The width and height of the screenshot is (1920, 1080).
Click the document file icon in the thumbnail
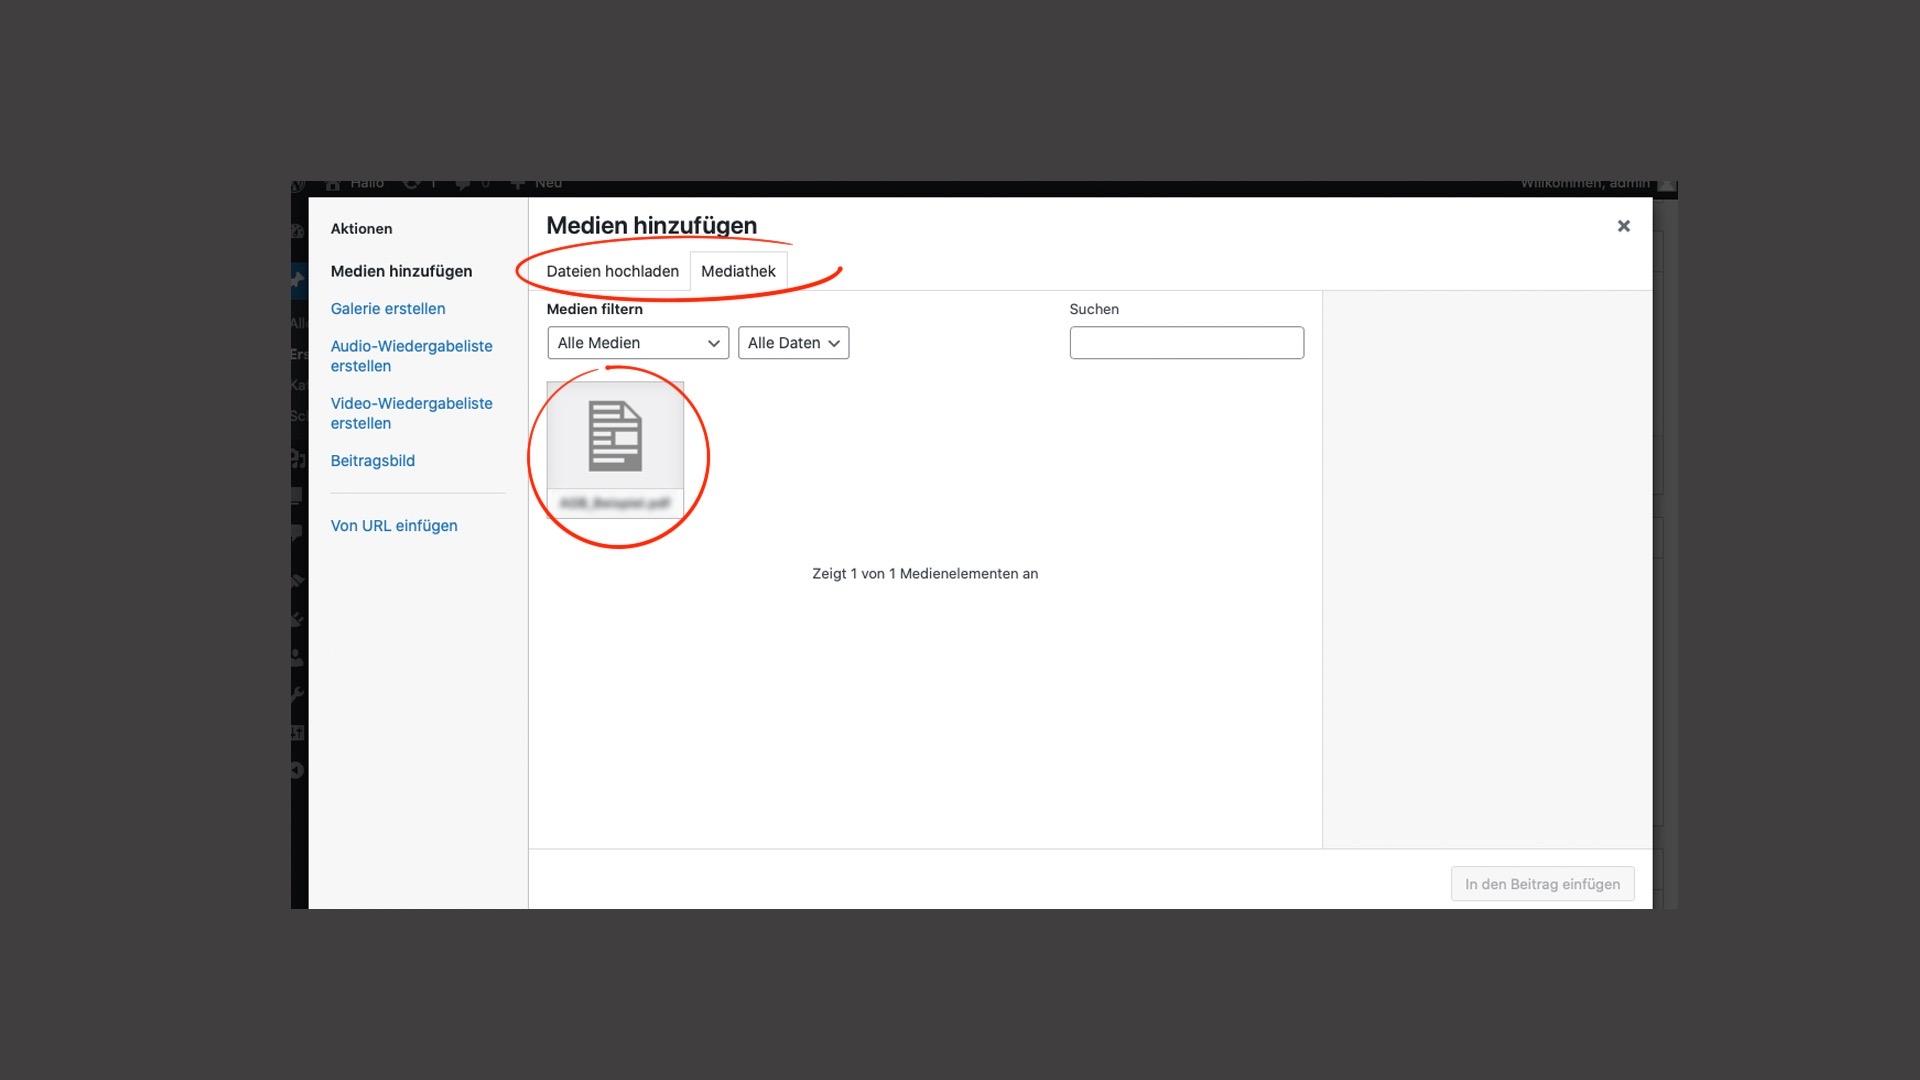pyautogui.click(x=615, y=435)
